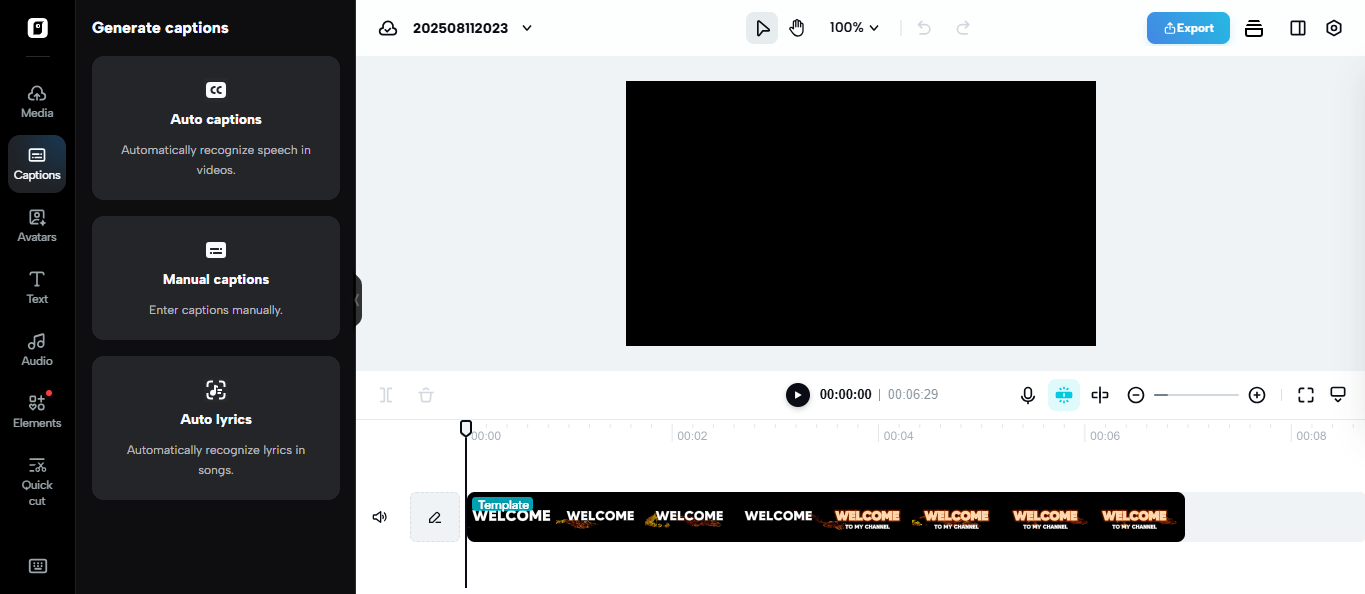This screenshot has width=1365, height=594.
Task: Click the total duration 00:06:29 text
Action: tap(913, 395)
